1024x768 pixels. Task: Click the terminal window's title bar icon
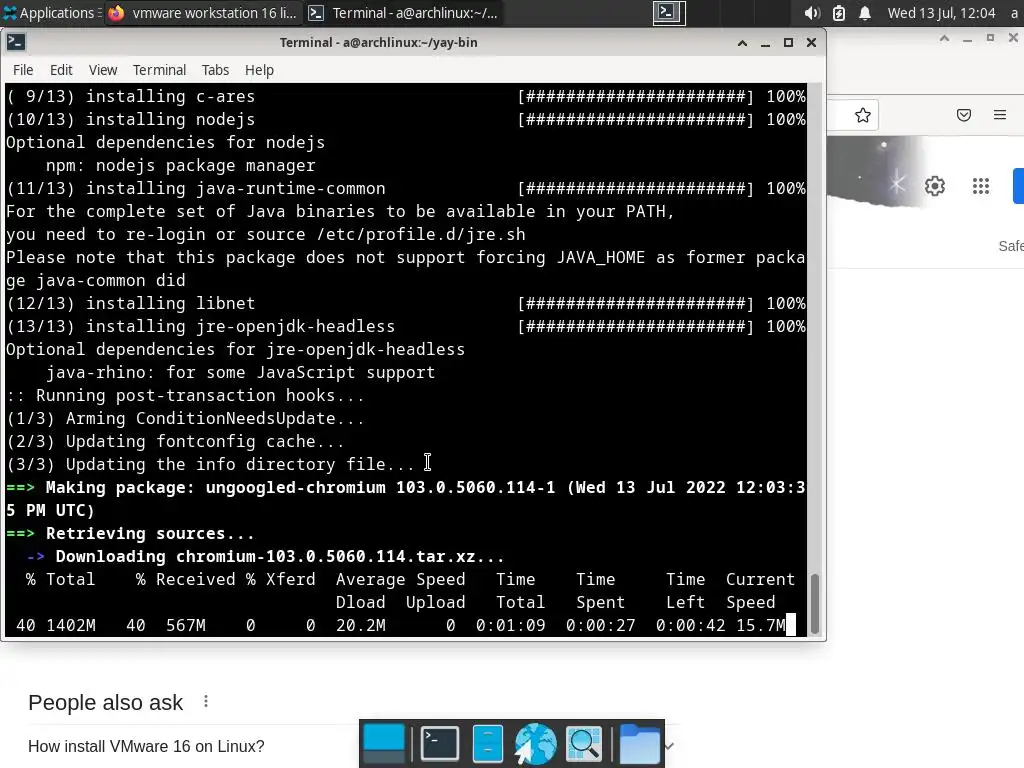point(16,42)
